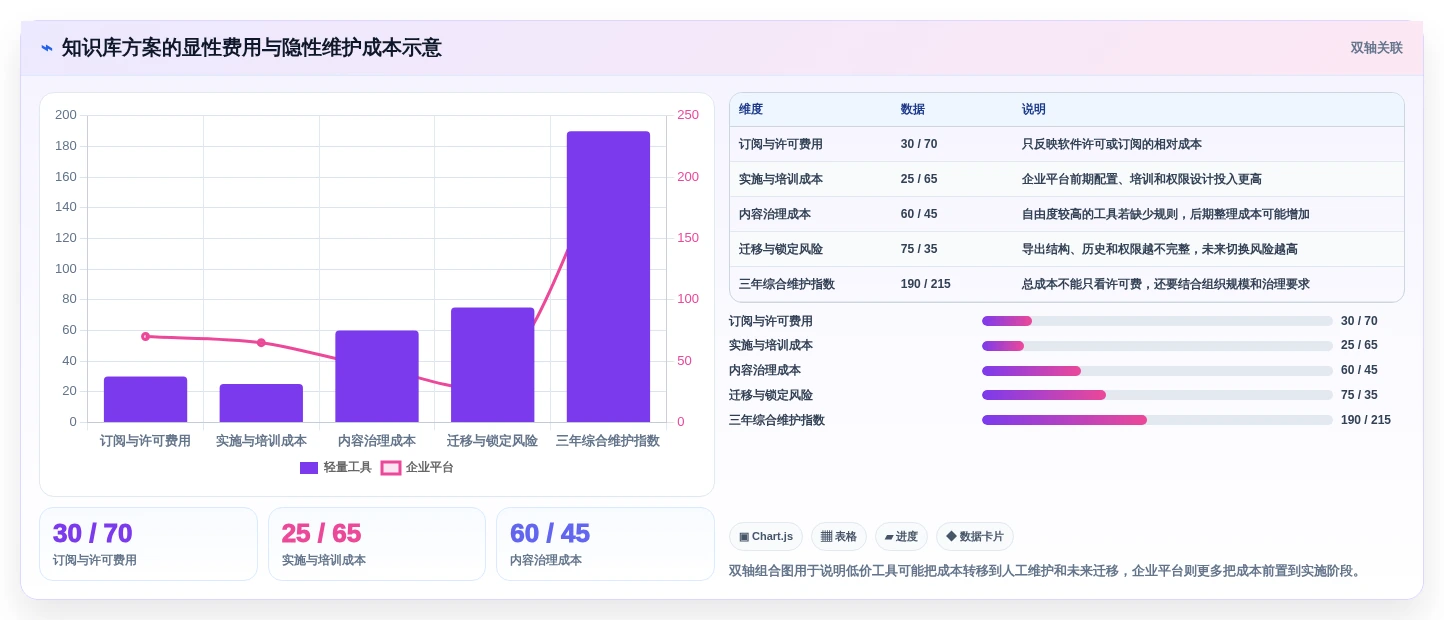This screenshot has width=1444, height=620.
Task: Click right axis tick label 250
Action: click(688, 115)
